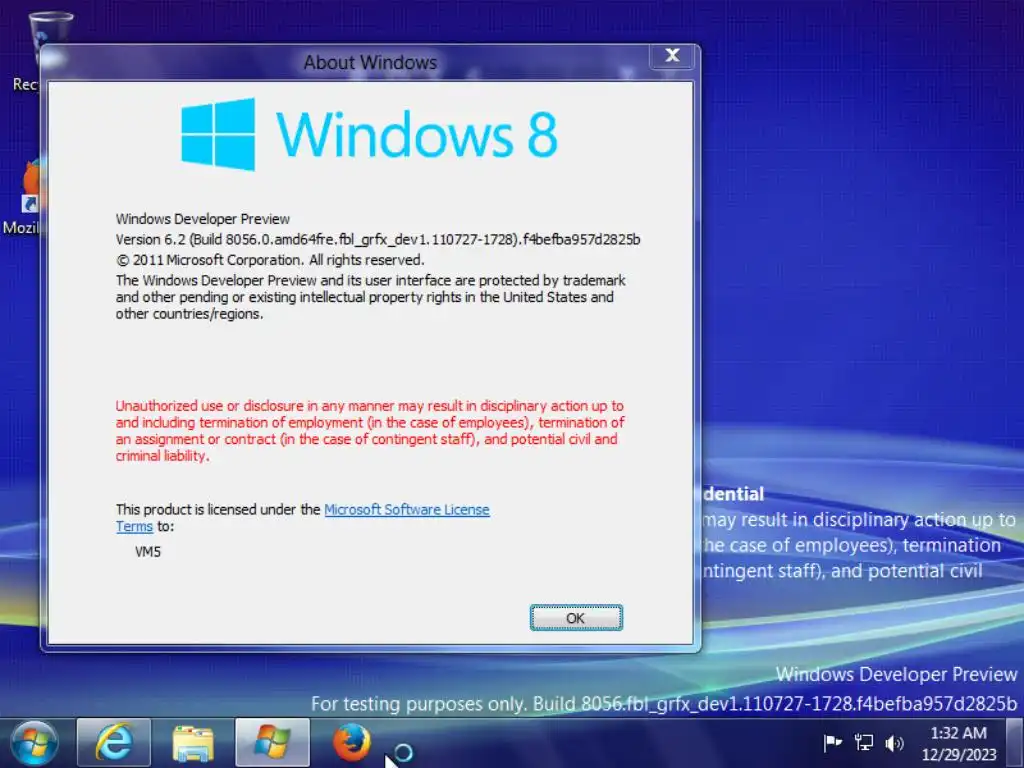Click the About Windows title bar text
This screenshot has height=768, width=1024.
click(x=370, y=63)
